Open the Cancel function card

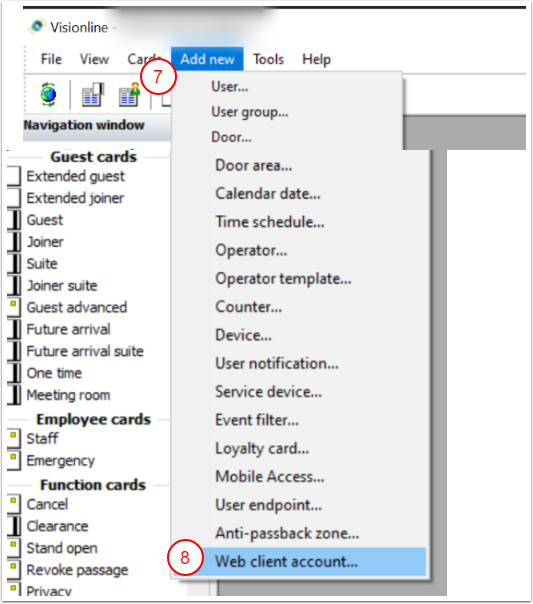click(47, 504)
